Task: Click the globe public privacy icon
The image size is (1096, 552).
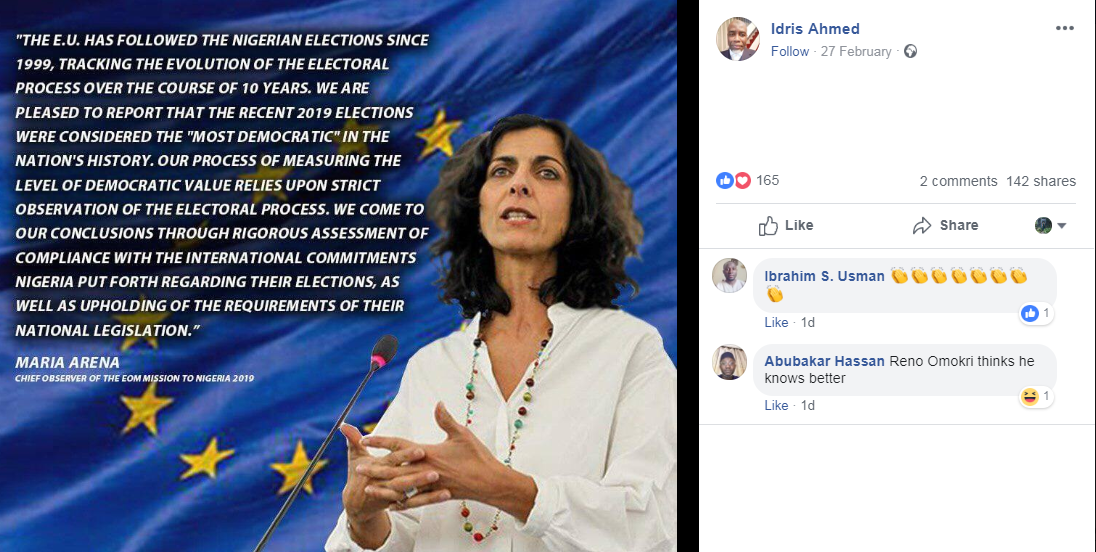Action: 910,51
